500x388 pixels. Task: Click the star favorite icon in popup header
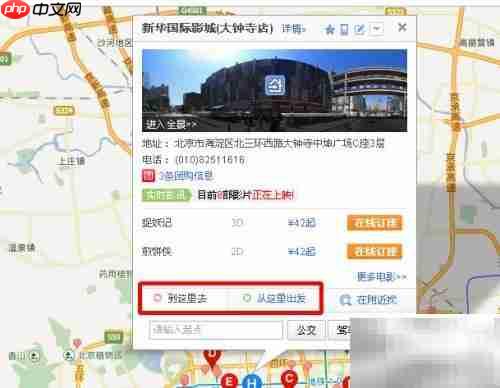330,30
